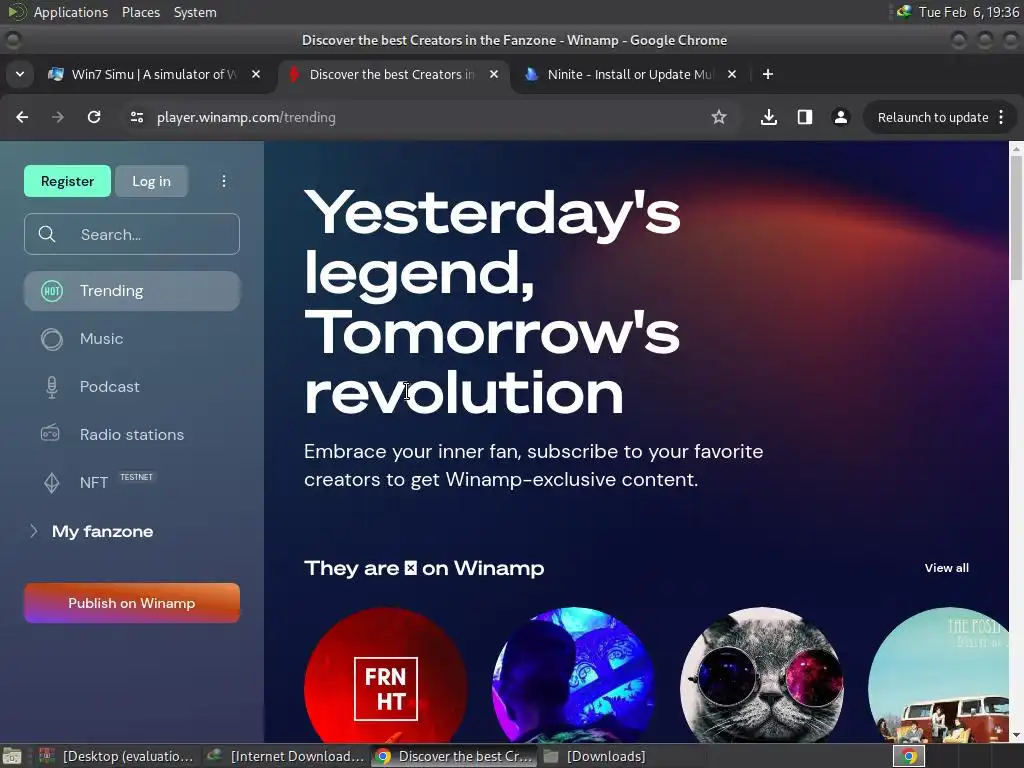Open the System menu

(x=195, y=12)
